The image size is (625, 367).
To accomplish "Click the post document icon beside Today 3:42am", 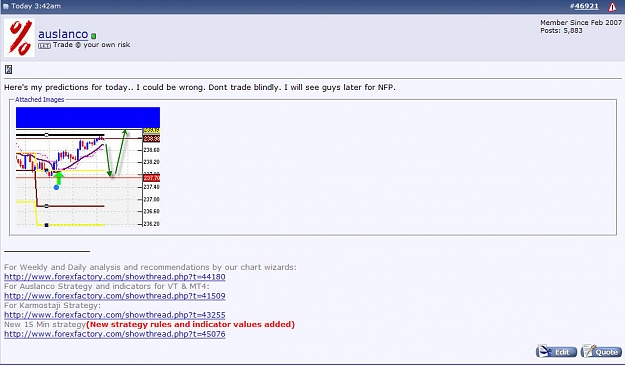I will 6,6.
